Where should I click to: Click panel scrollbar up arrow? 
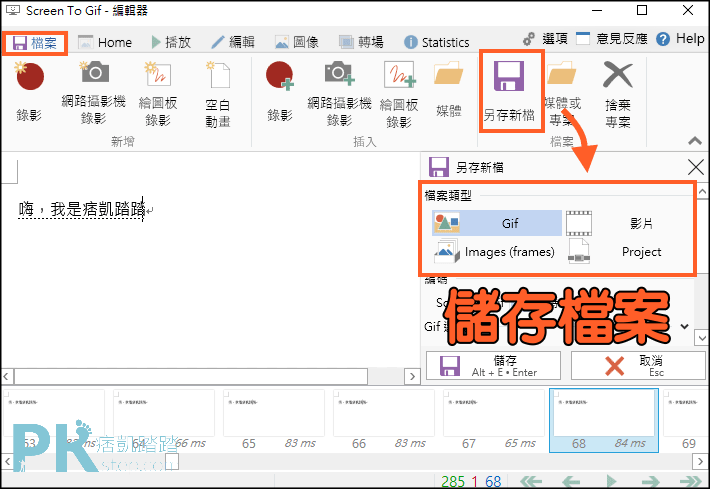702,192
